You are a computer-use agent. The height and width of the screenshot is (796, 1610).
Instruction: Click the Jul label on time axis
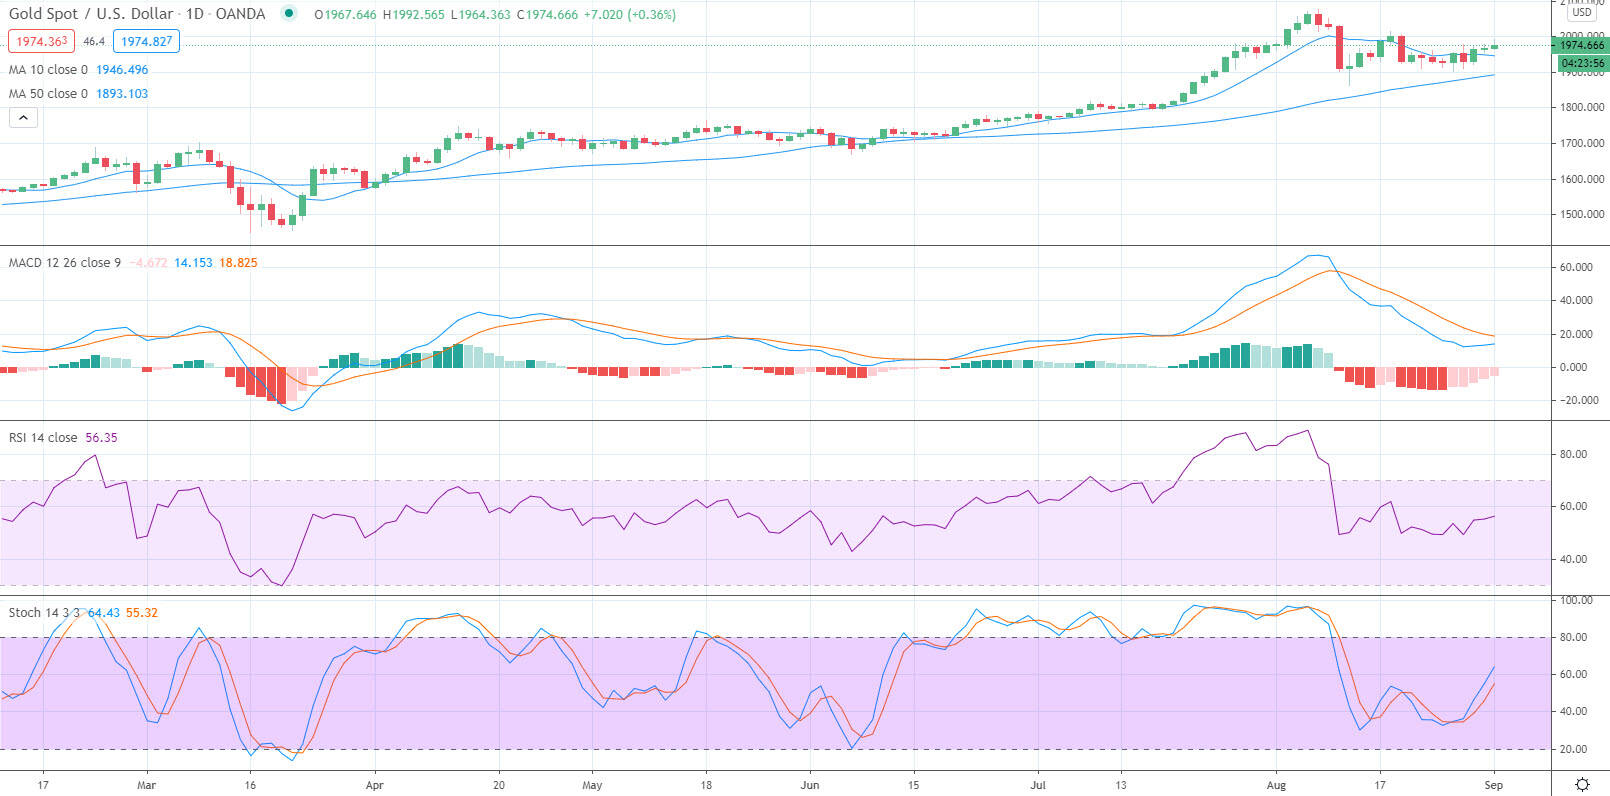click(1038, 785)
